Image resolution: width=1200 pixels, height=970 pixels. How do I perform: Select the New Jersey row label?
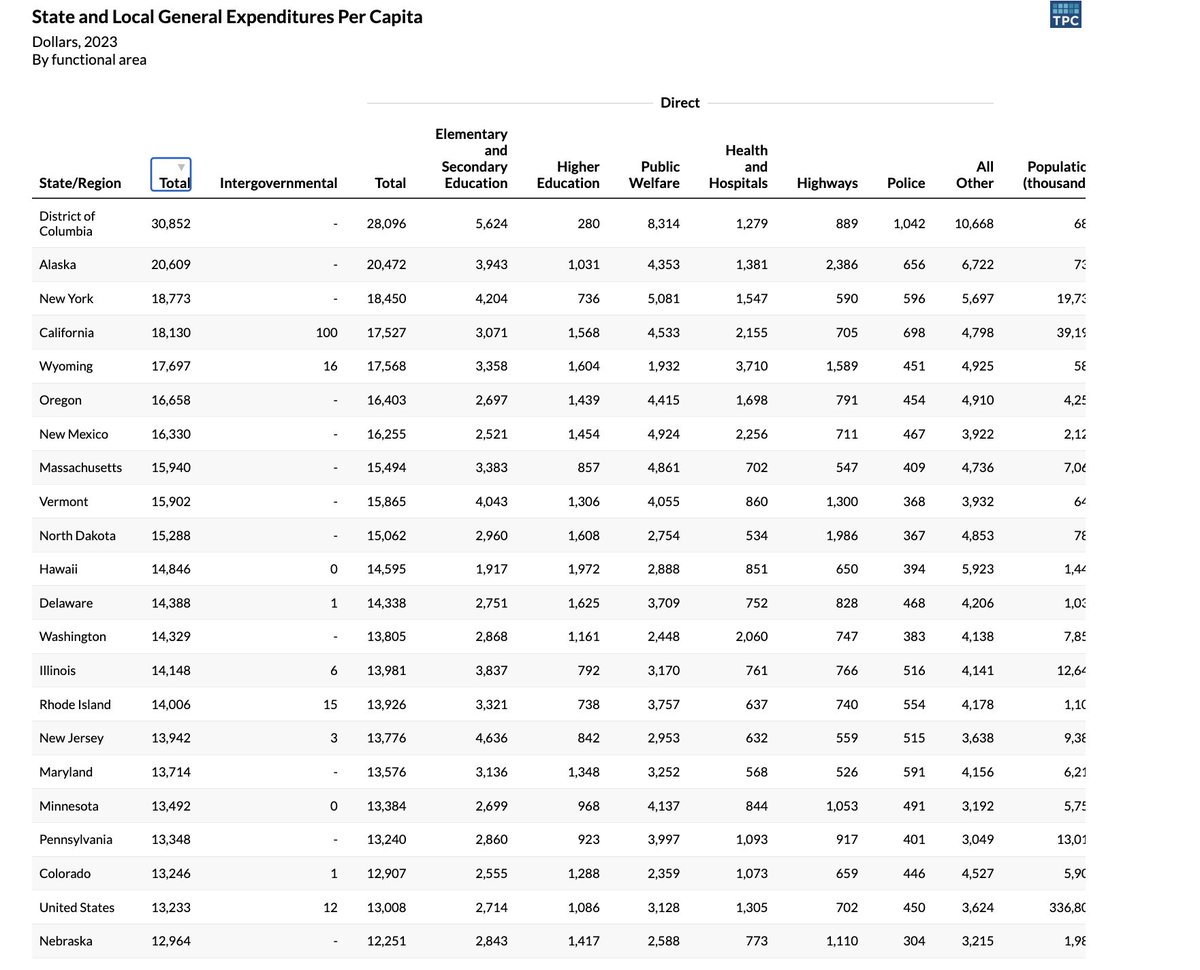(x=71, y=739)
